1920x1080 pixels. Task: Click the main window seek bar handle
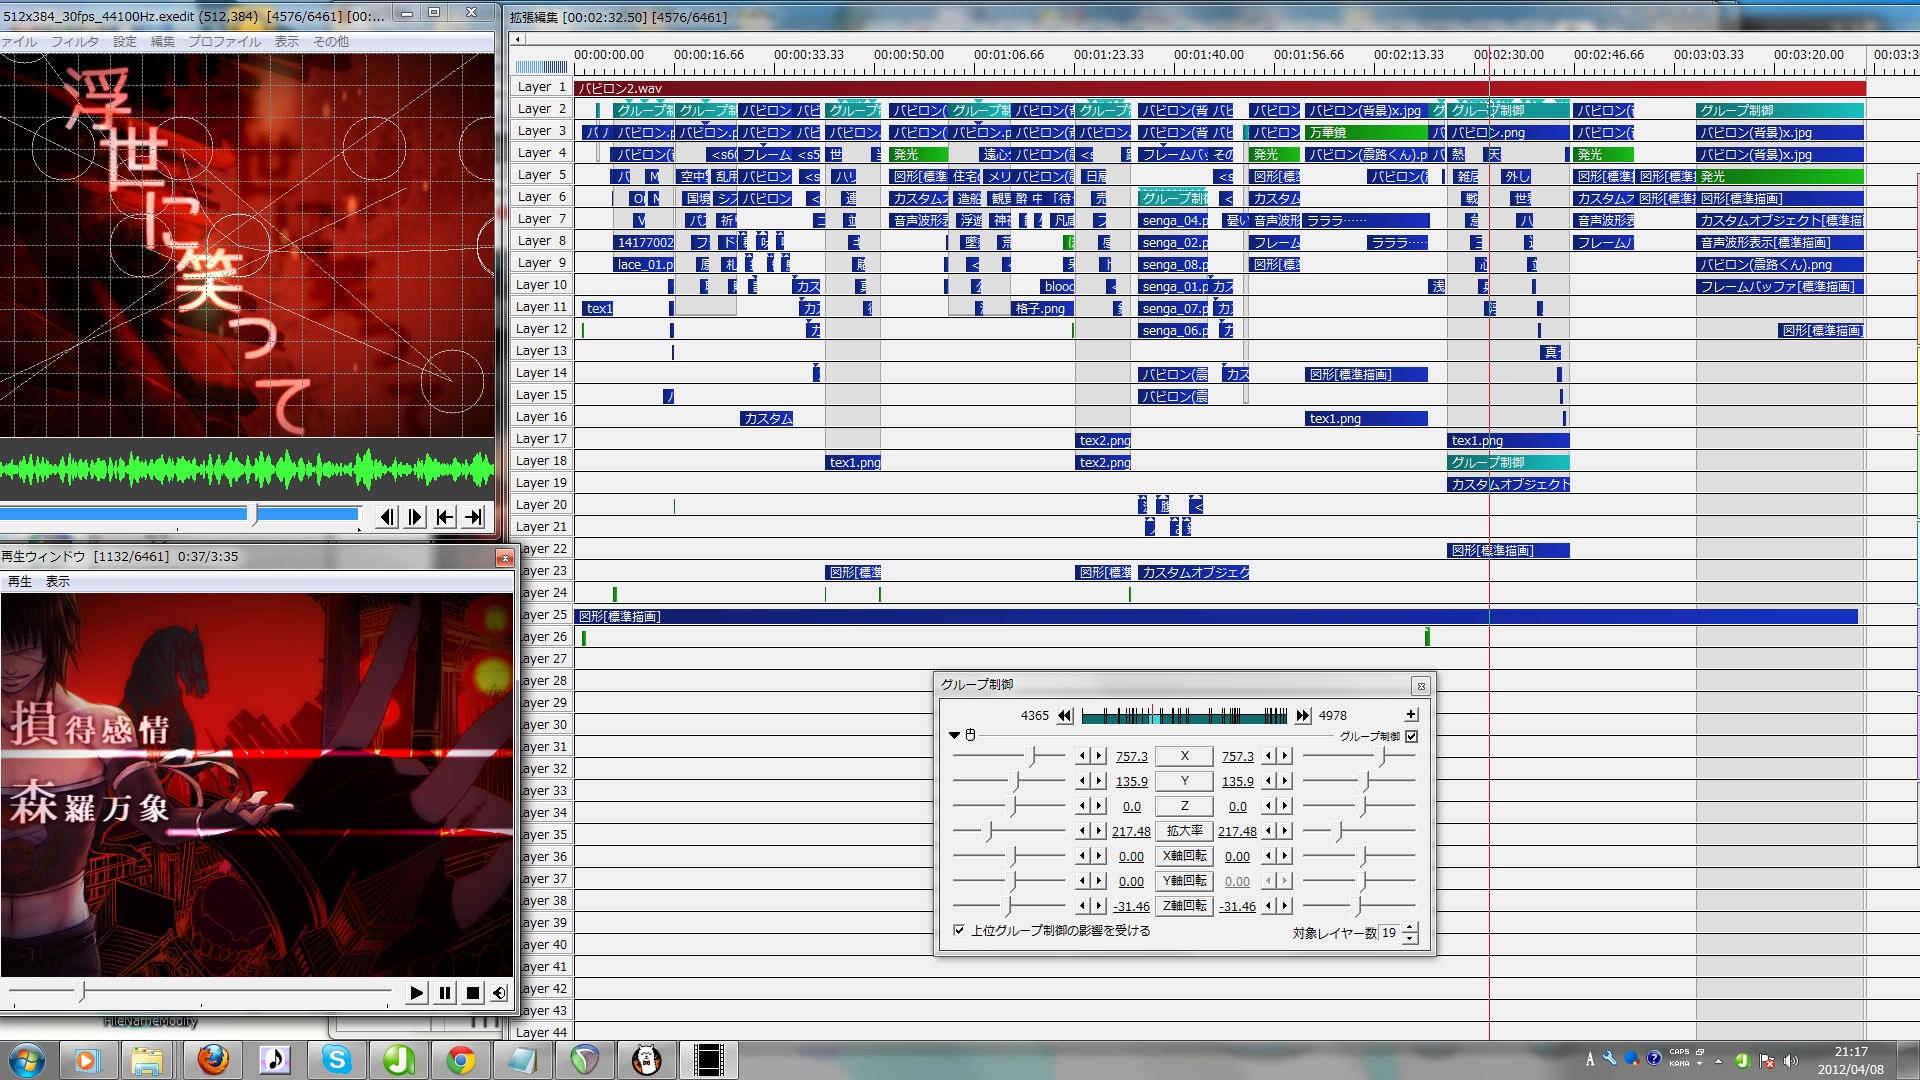(255, 514)
